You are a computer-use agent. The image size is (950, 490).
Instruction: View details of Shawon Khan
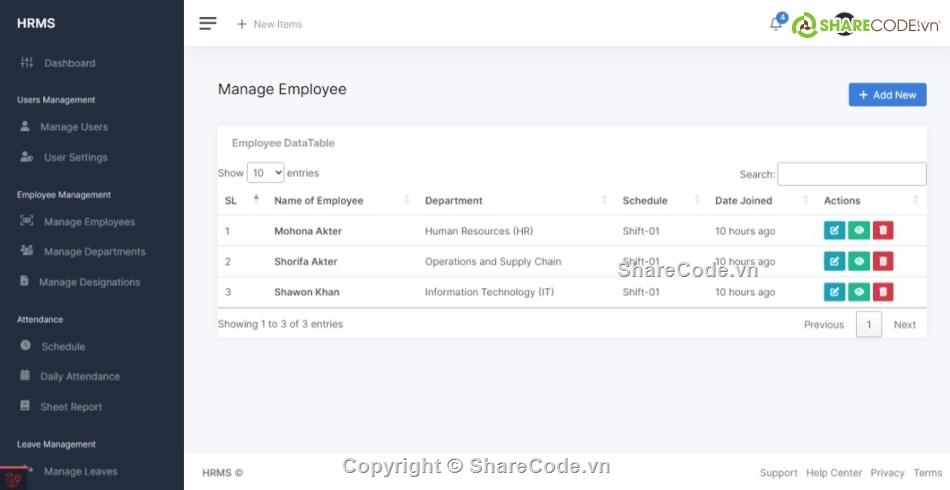[858, 292]
